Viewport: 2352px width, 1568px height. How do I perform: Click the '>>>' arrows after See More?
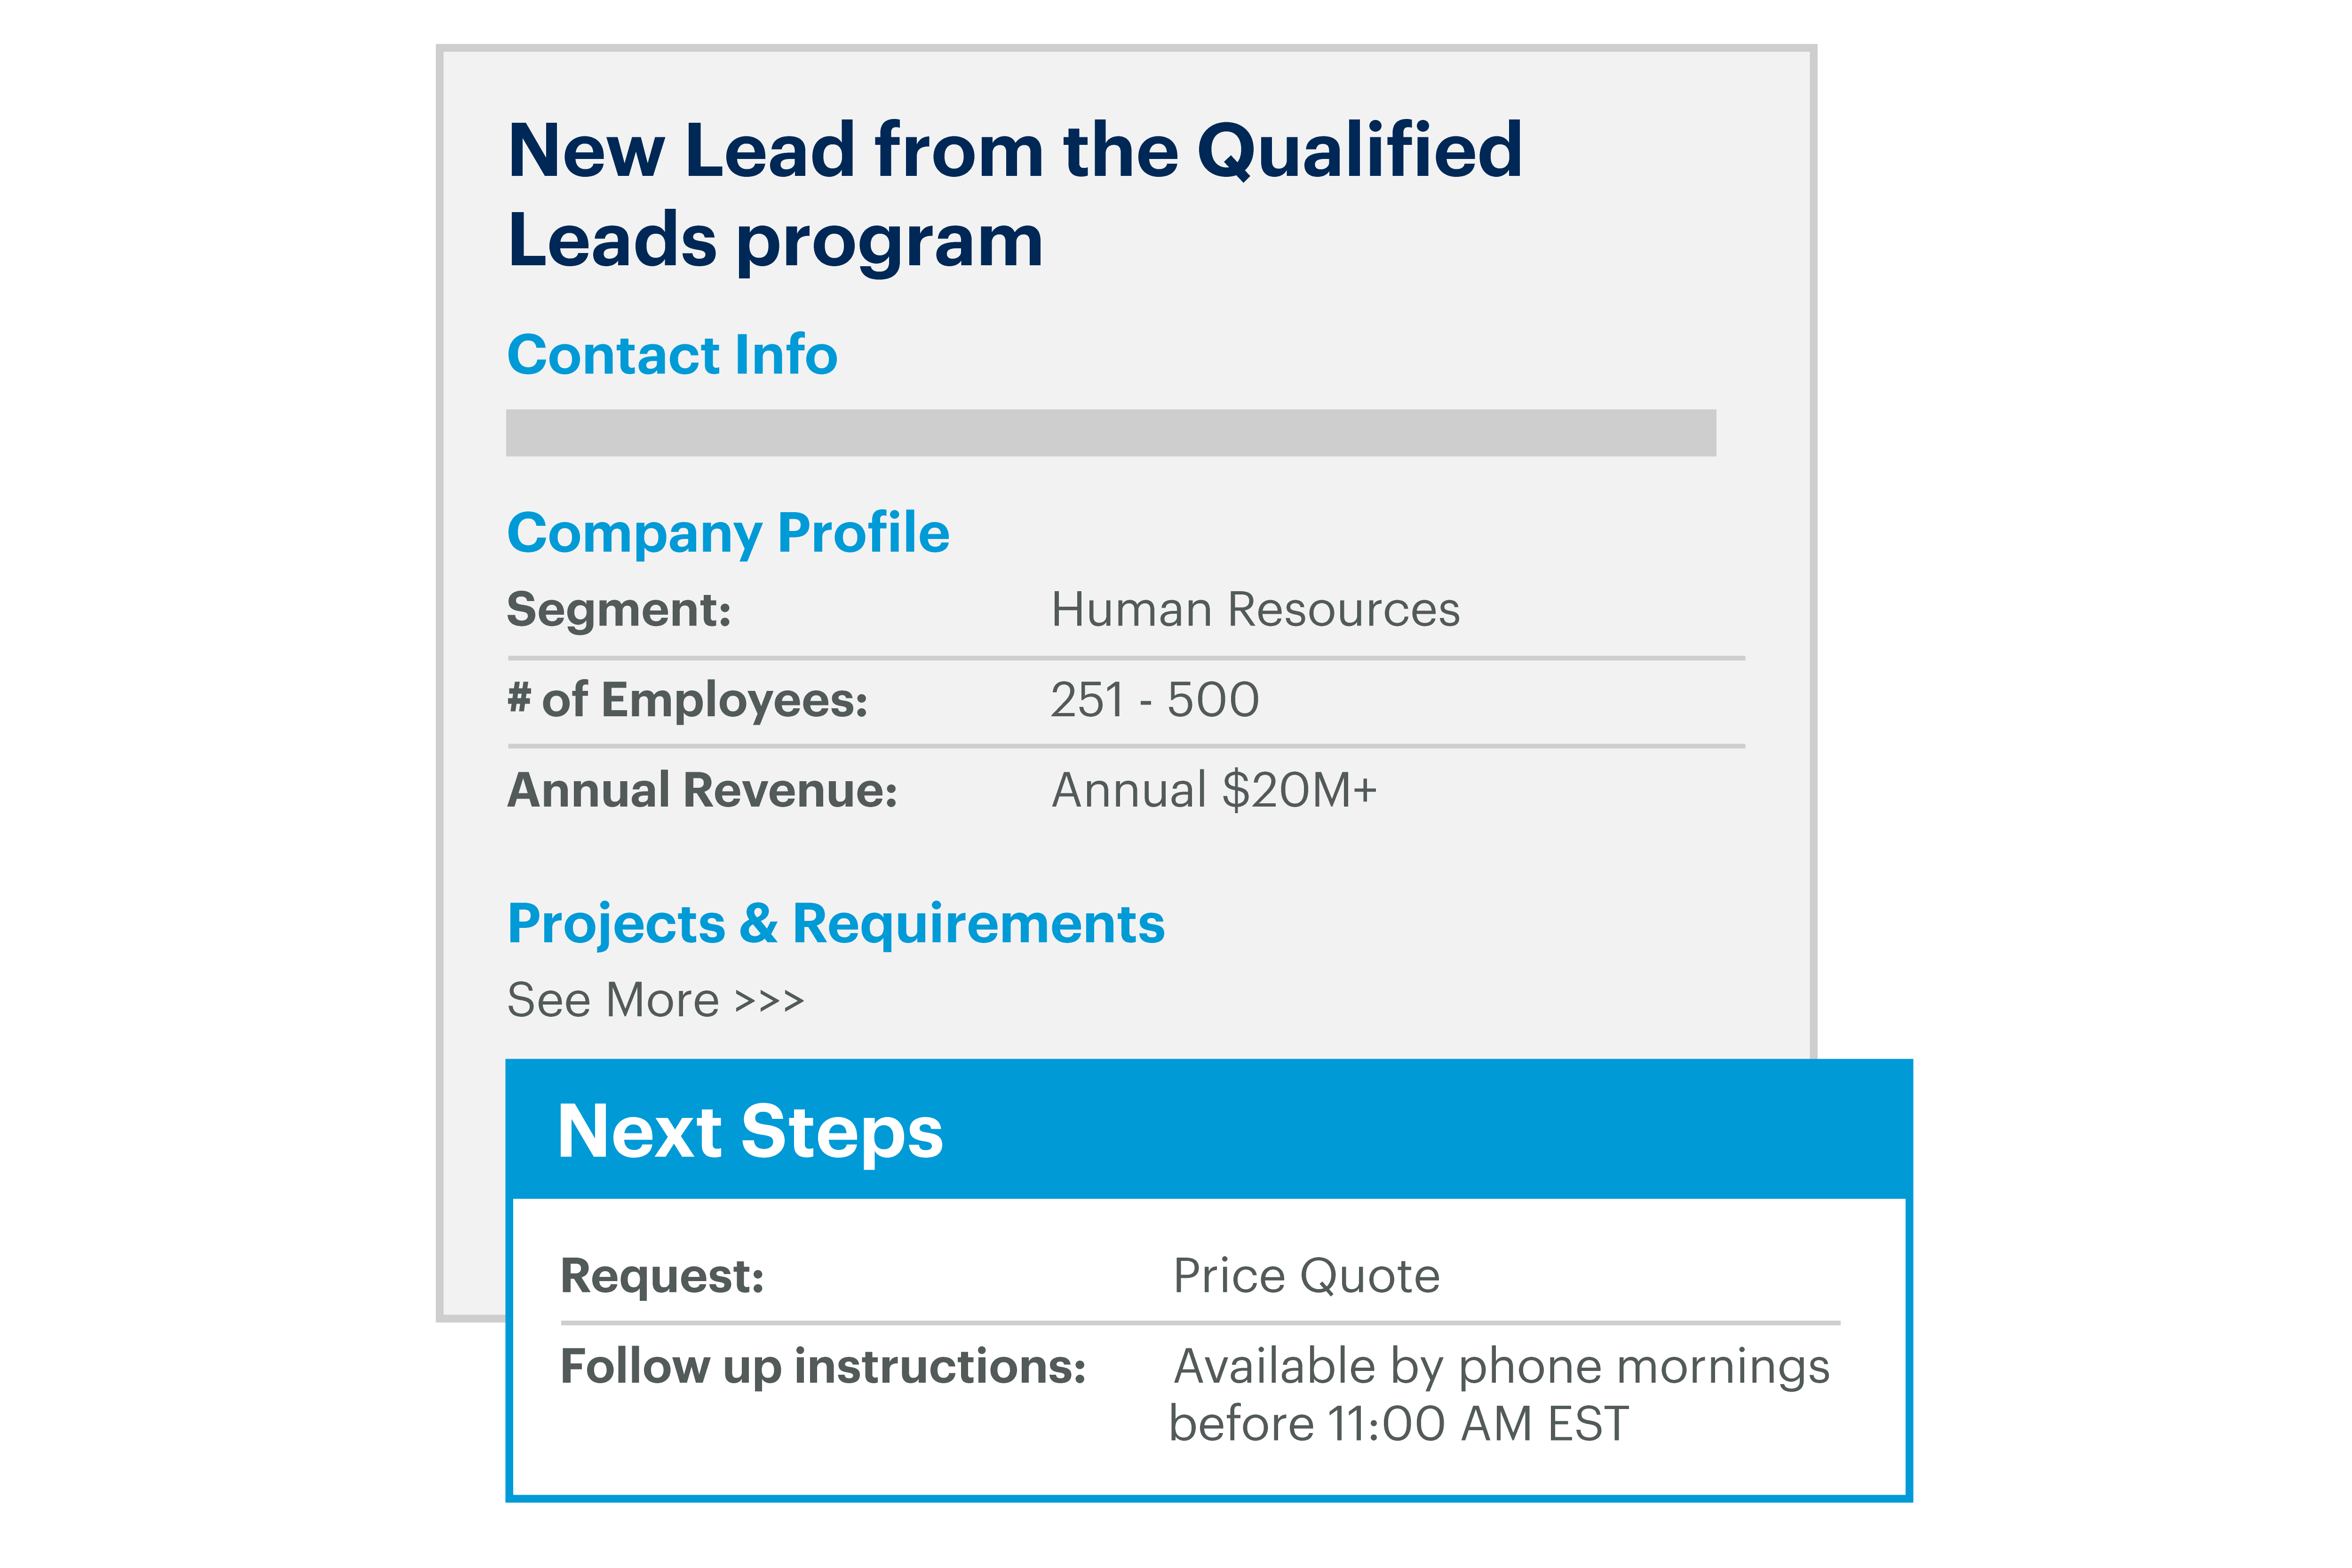point(769,1001)
